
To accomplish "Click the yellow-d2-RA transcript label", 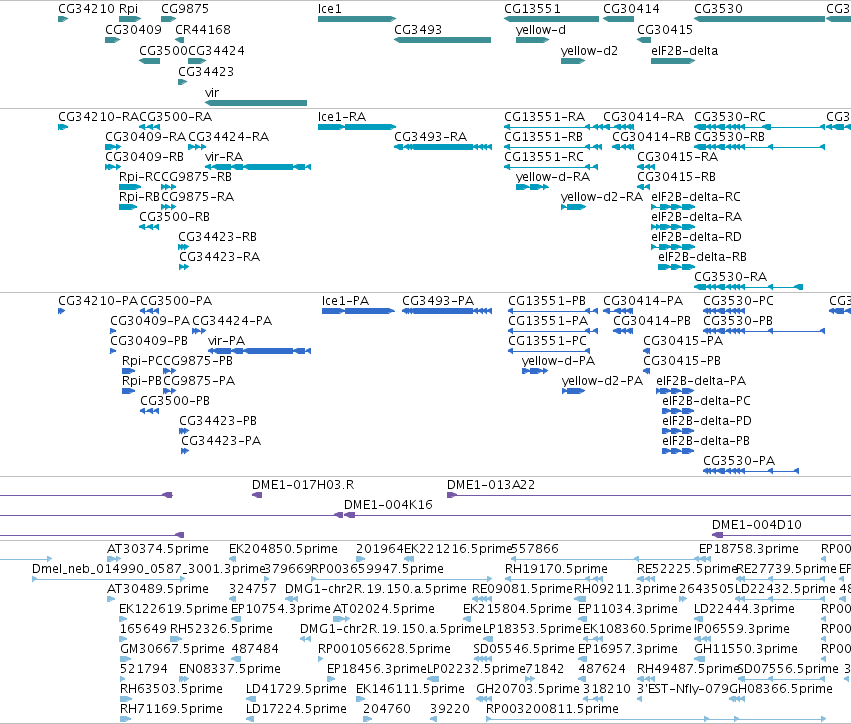I will point(602,197).
